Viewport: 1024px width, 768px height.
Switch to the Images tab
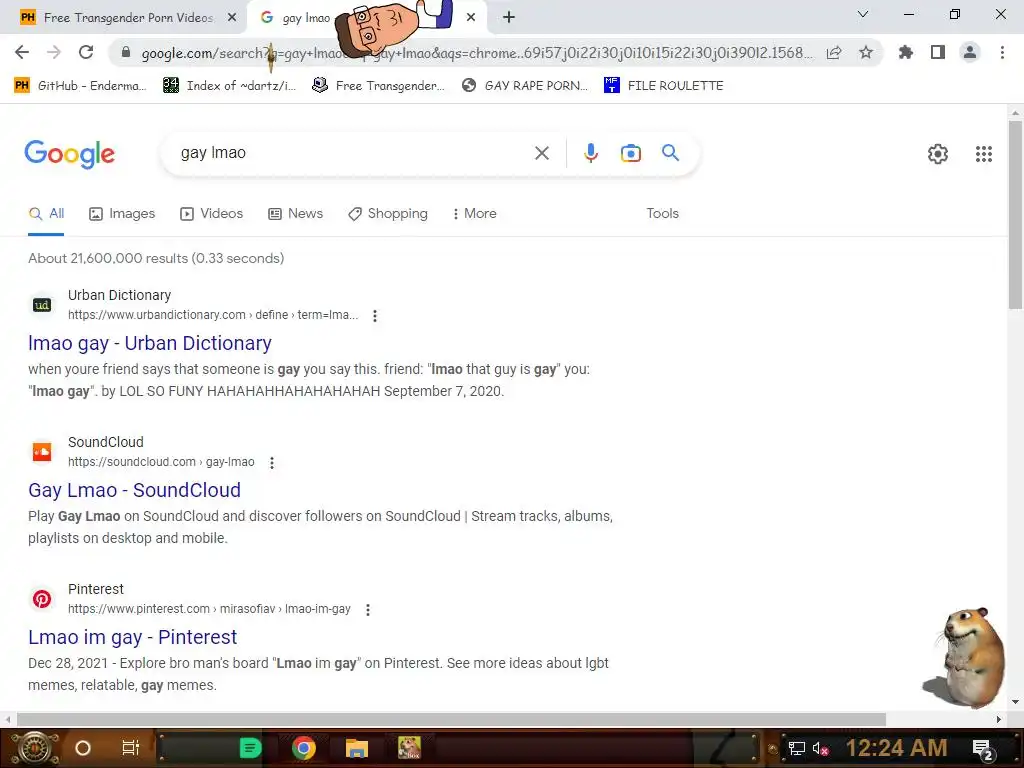122,214
